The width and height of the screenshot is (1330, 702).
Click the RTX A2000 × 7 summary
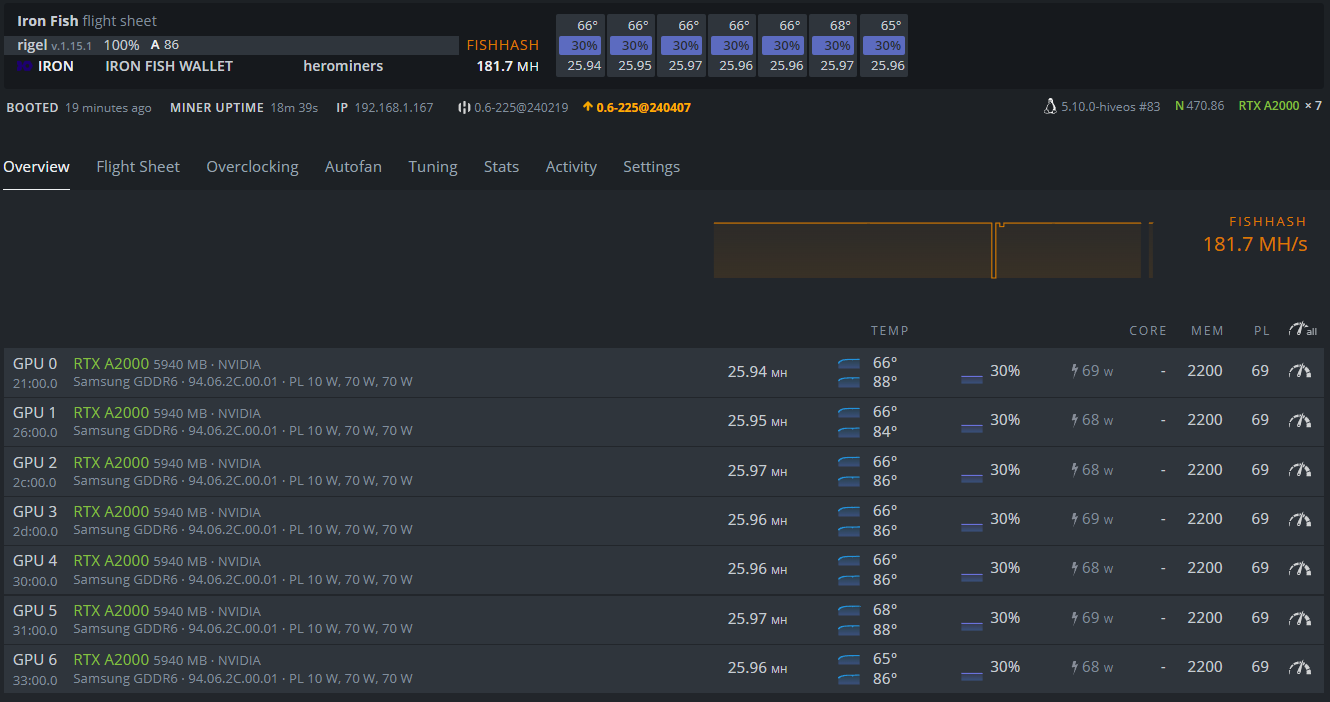point(1280,106)
